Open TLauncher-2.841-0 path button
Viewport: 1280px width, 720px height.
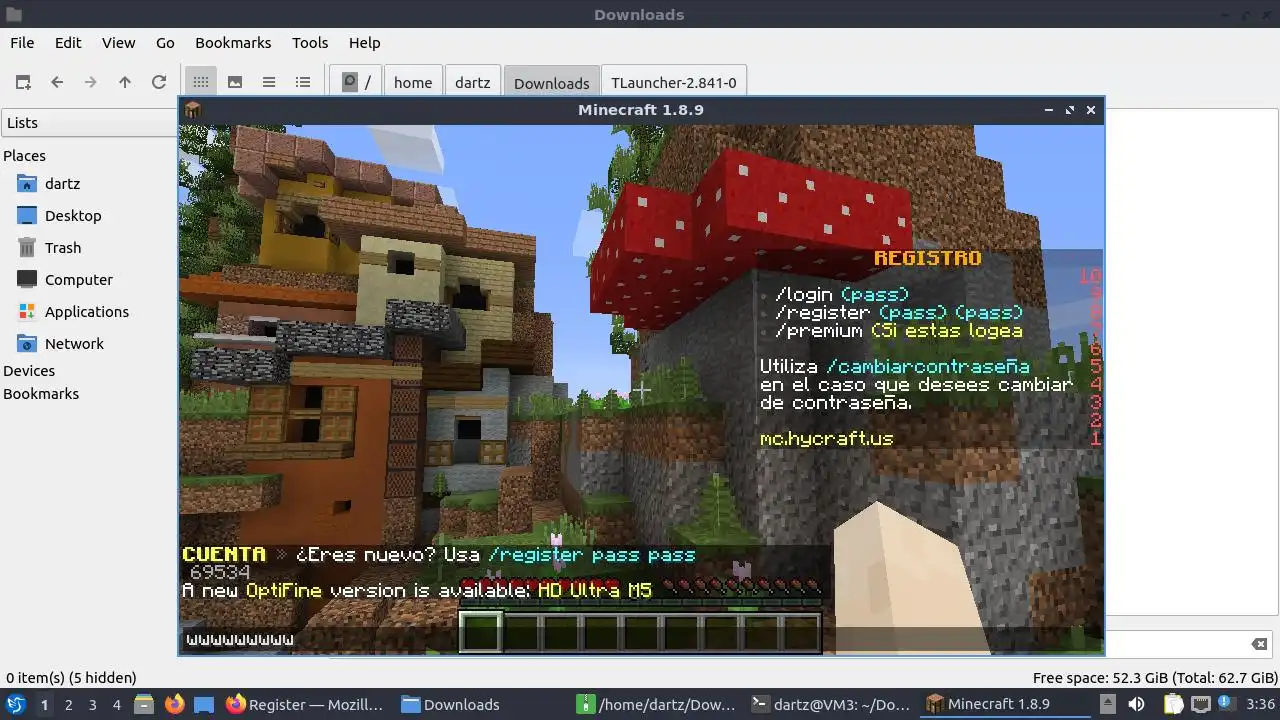[674, 82]
